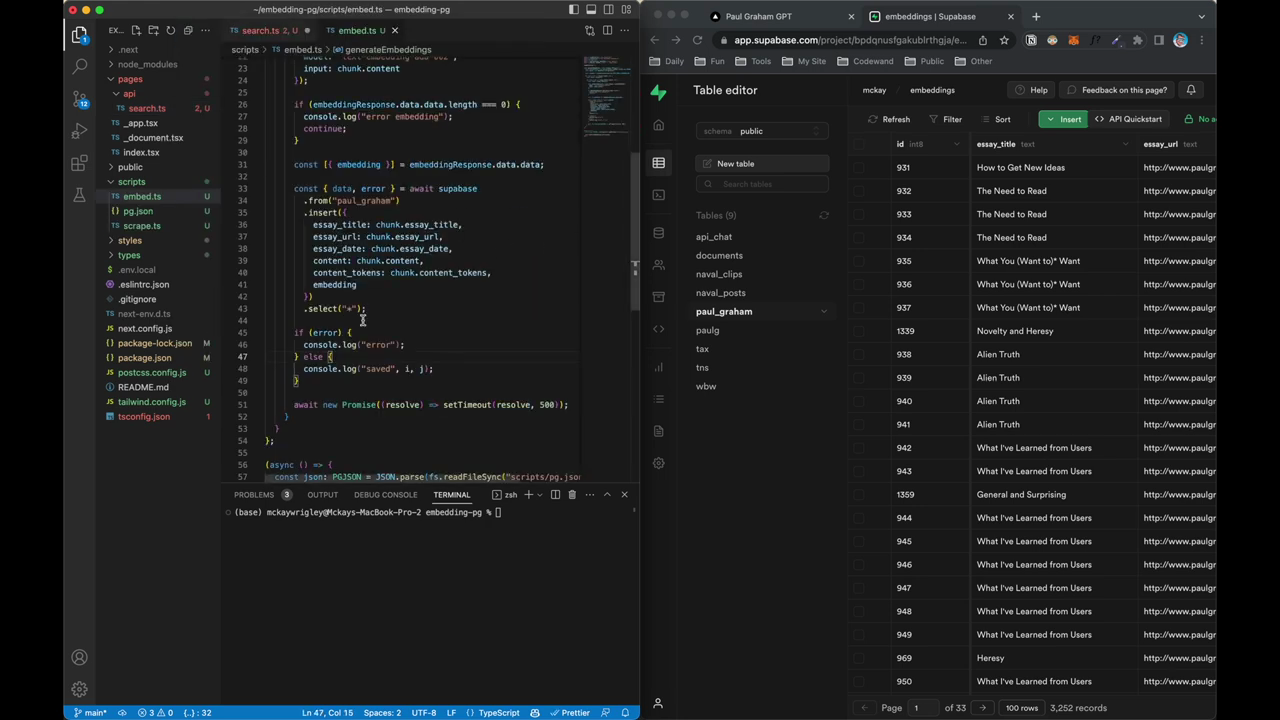1280x720 pixels.
Task: Switch to the OUTPUT panel tab
Action: [x=322, y=495]
